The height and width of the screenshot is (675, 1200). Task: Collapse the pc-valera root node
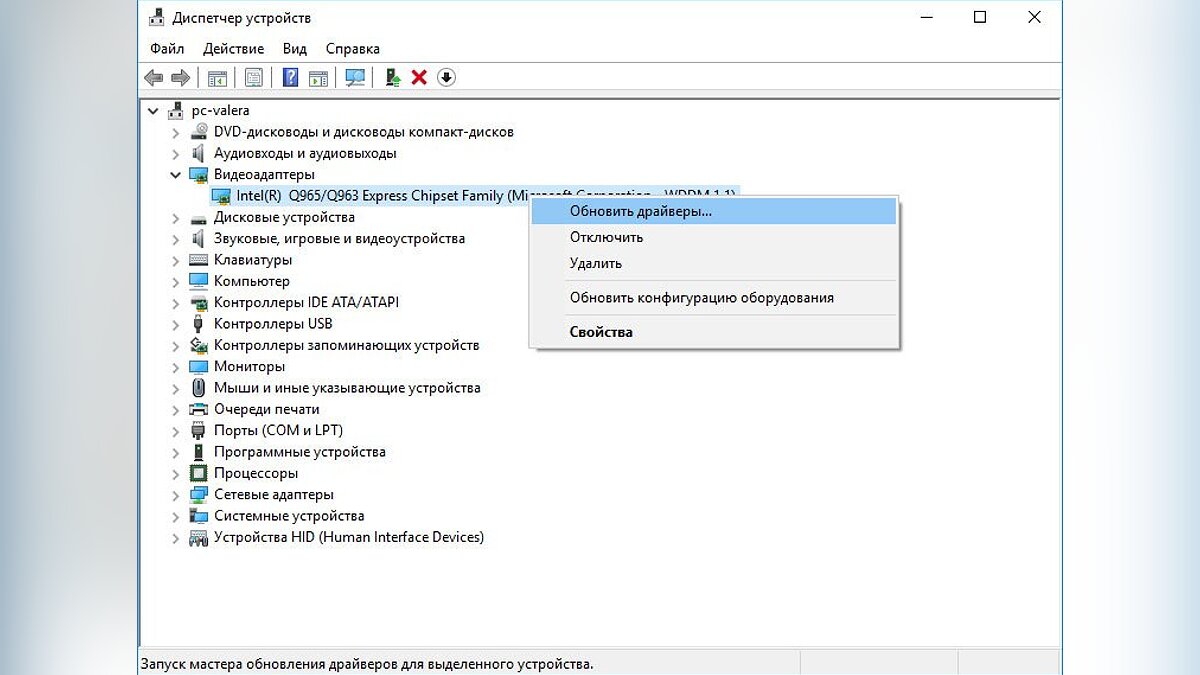click(153, 110)
